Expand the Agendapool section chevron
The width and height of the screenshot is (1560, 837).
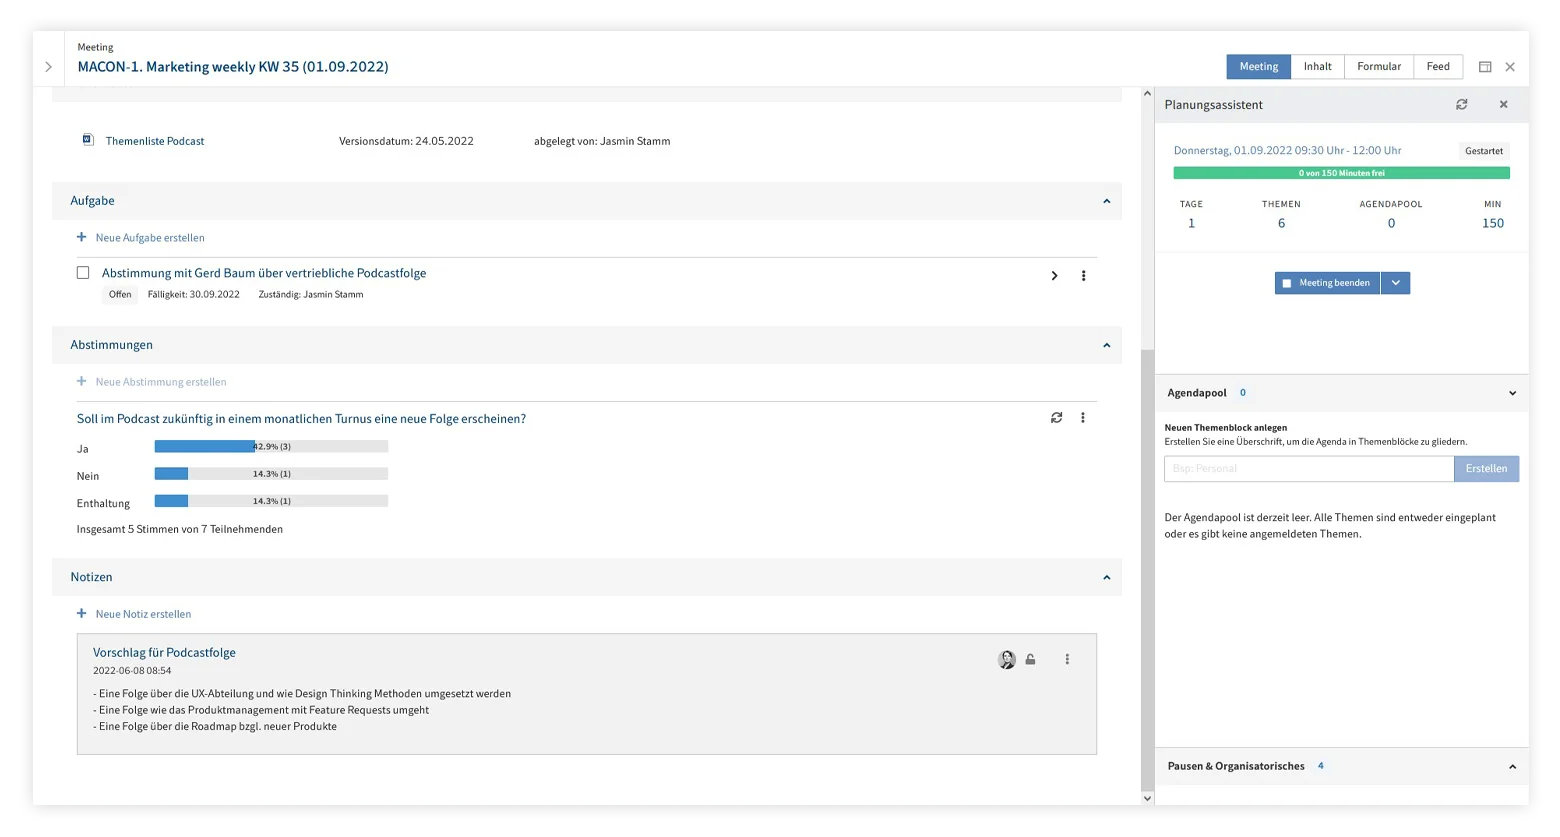pos(1512,393)
